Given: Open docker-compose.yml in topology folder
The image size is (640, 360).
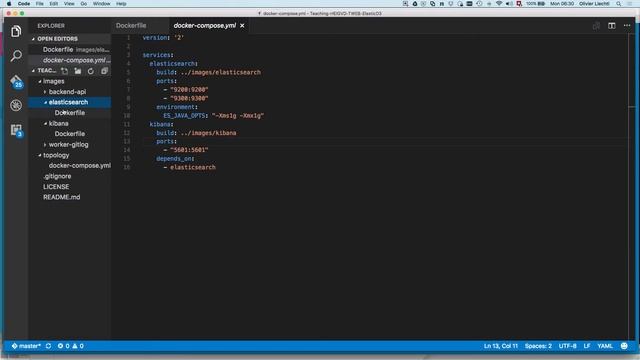Looking at the screenshot, I should point(80,166).
